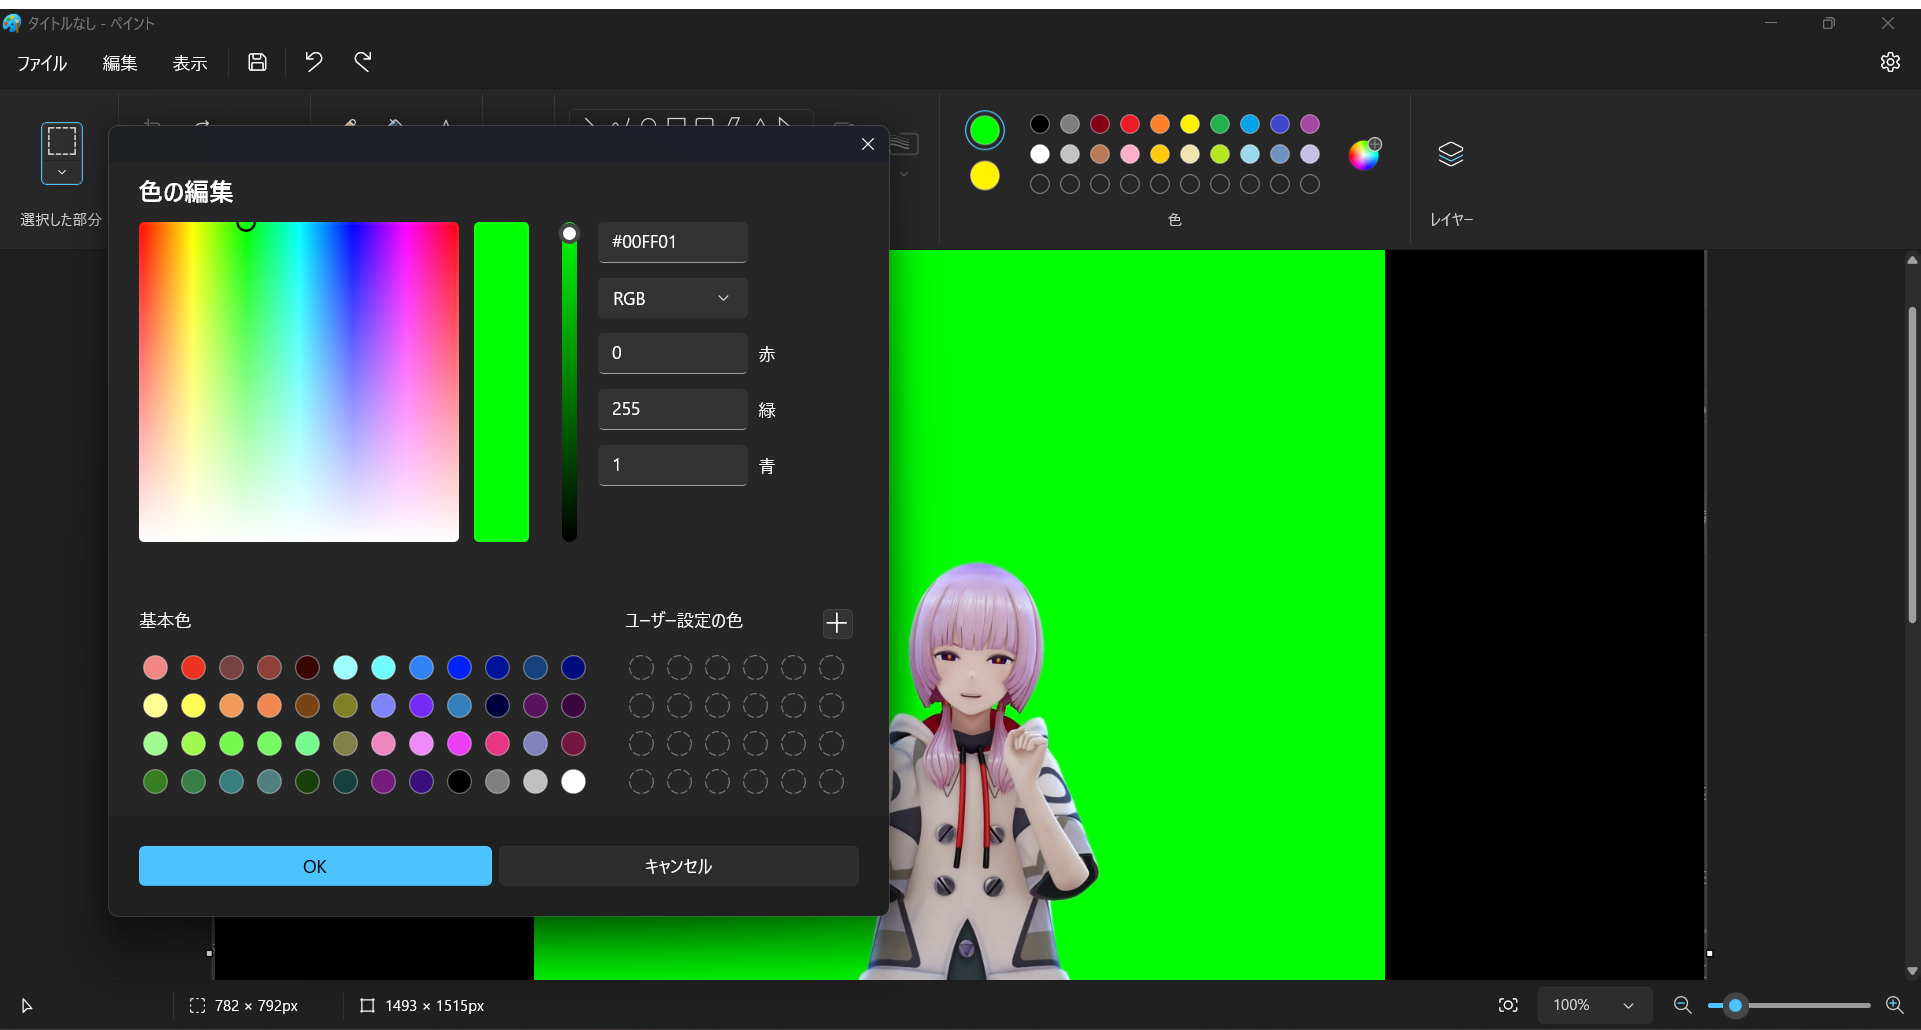Redo the last action
This screenshot has height=1030, width=1921.
pos(364,62)
